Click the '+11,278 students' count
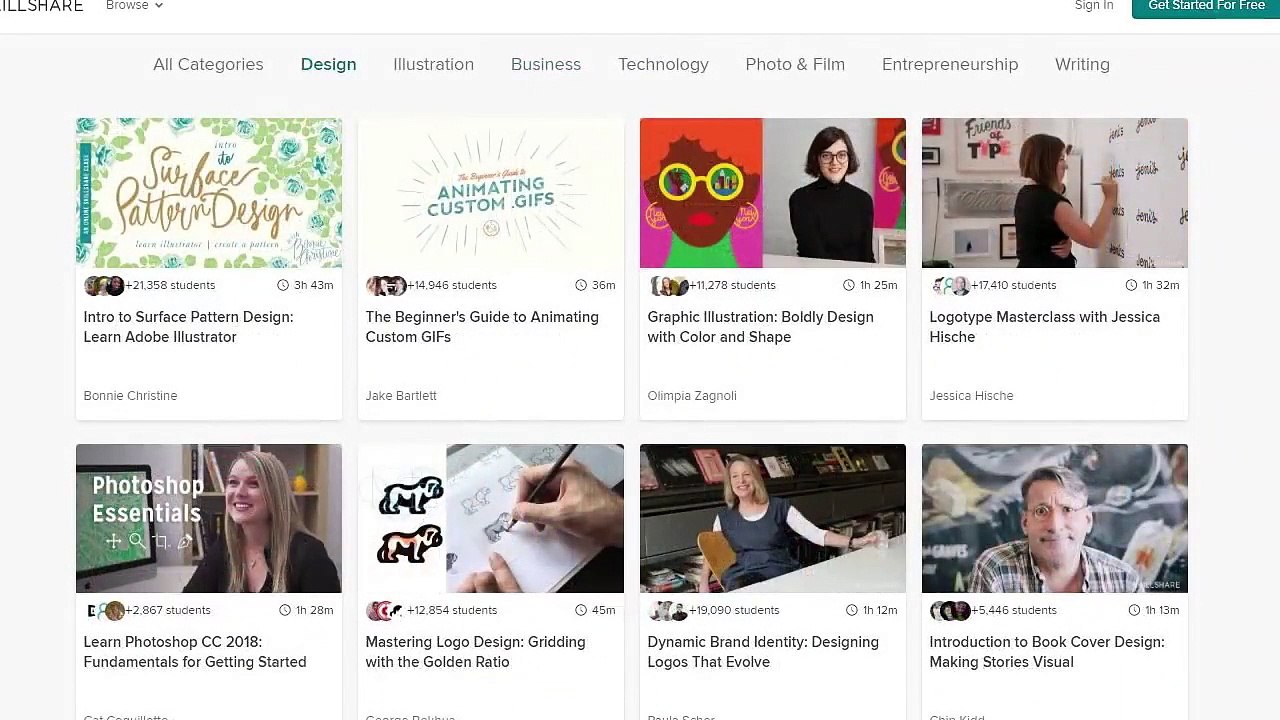Image resolution: width=1280 pixels, height=720 pixels. (x=733, y=285)
